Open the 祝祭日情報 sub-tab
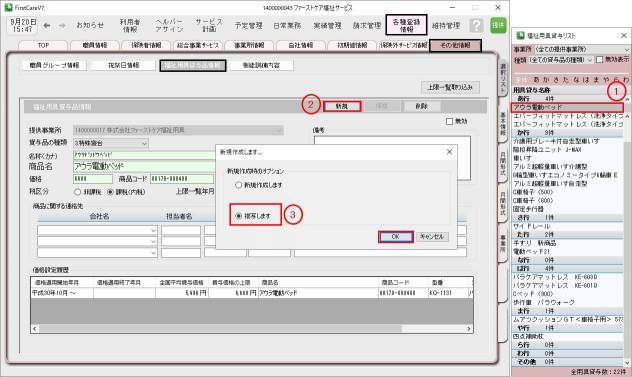 pyautogui.click(x=123, y=65)
